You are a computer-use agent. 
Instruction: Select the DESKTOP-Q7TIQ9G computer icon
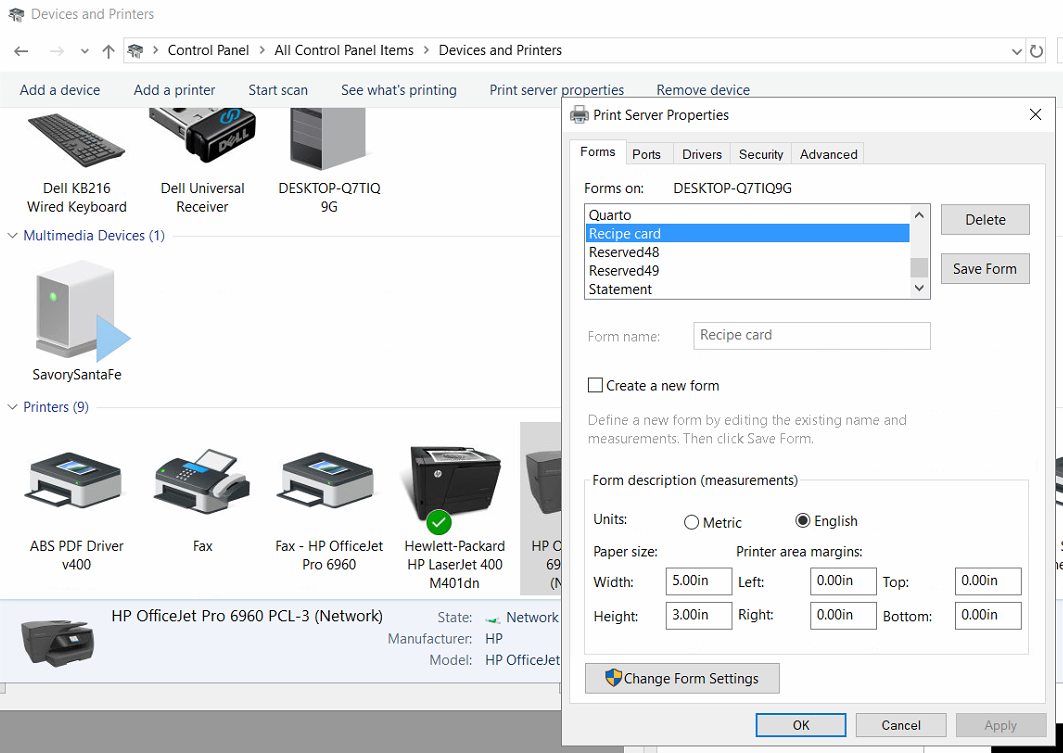click(x=329, y=139)
